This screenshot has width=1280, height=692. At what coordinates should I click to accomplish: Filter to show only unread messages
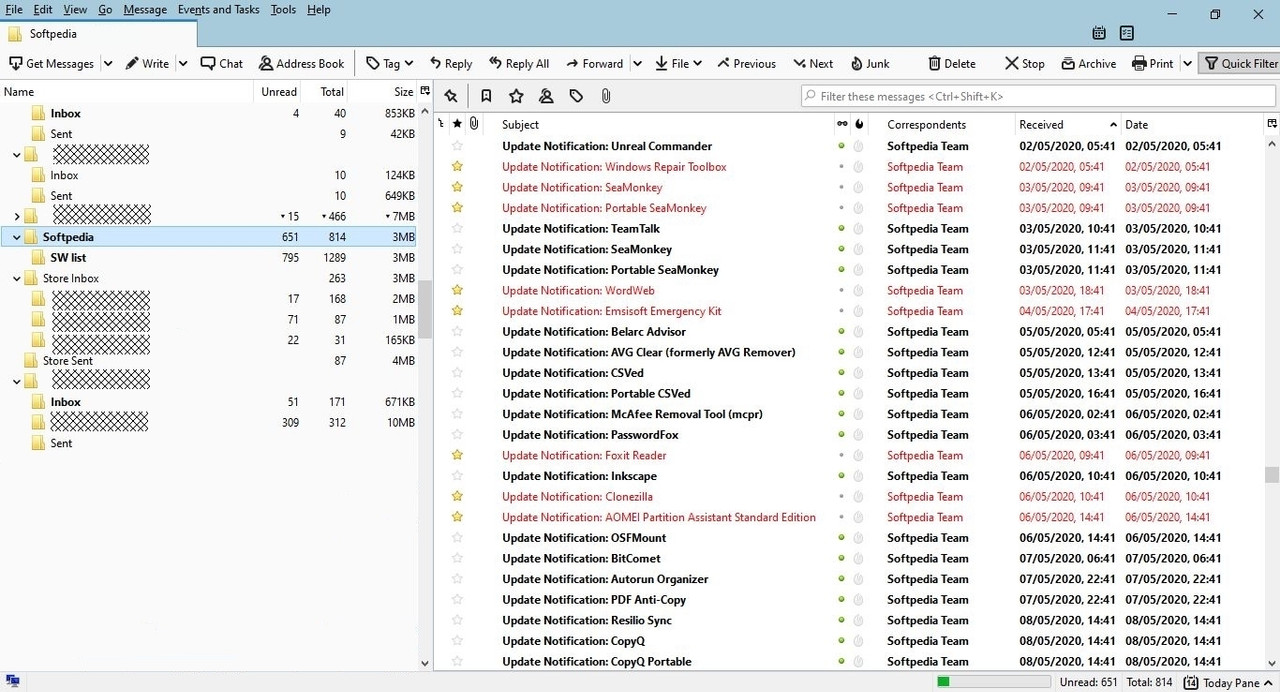coord(486,96)
